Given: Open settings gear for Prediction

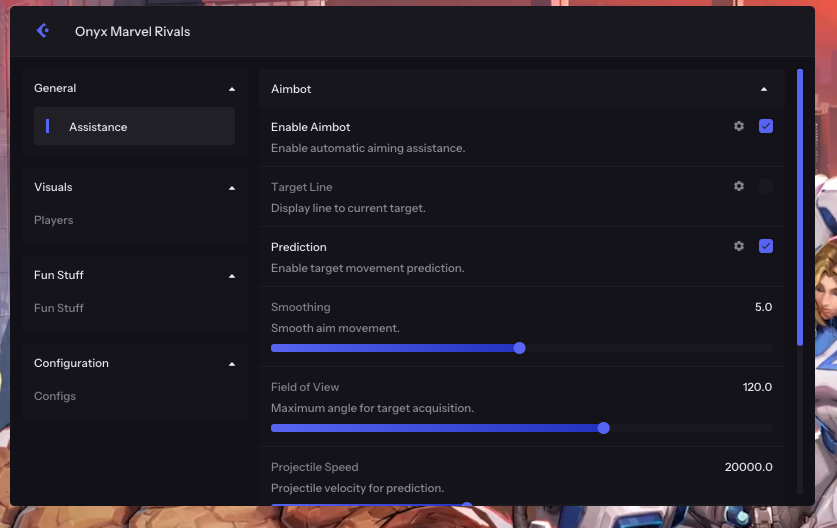Looking at the screenshot, I should 739,246.
